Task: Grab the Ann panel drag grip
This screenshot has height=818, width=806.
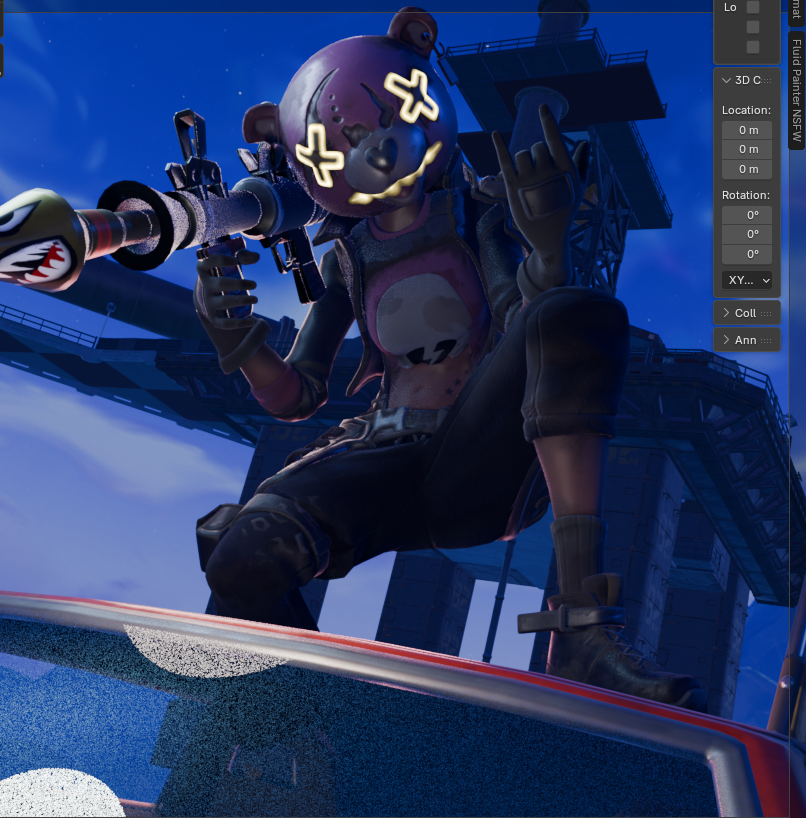Action: coord(766,341)
